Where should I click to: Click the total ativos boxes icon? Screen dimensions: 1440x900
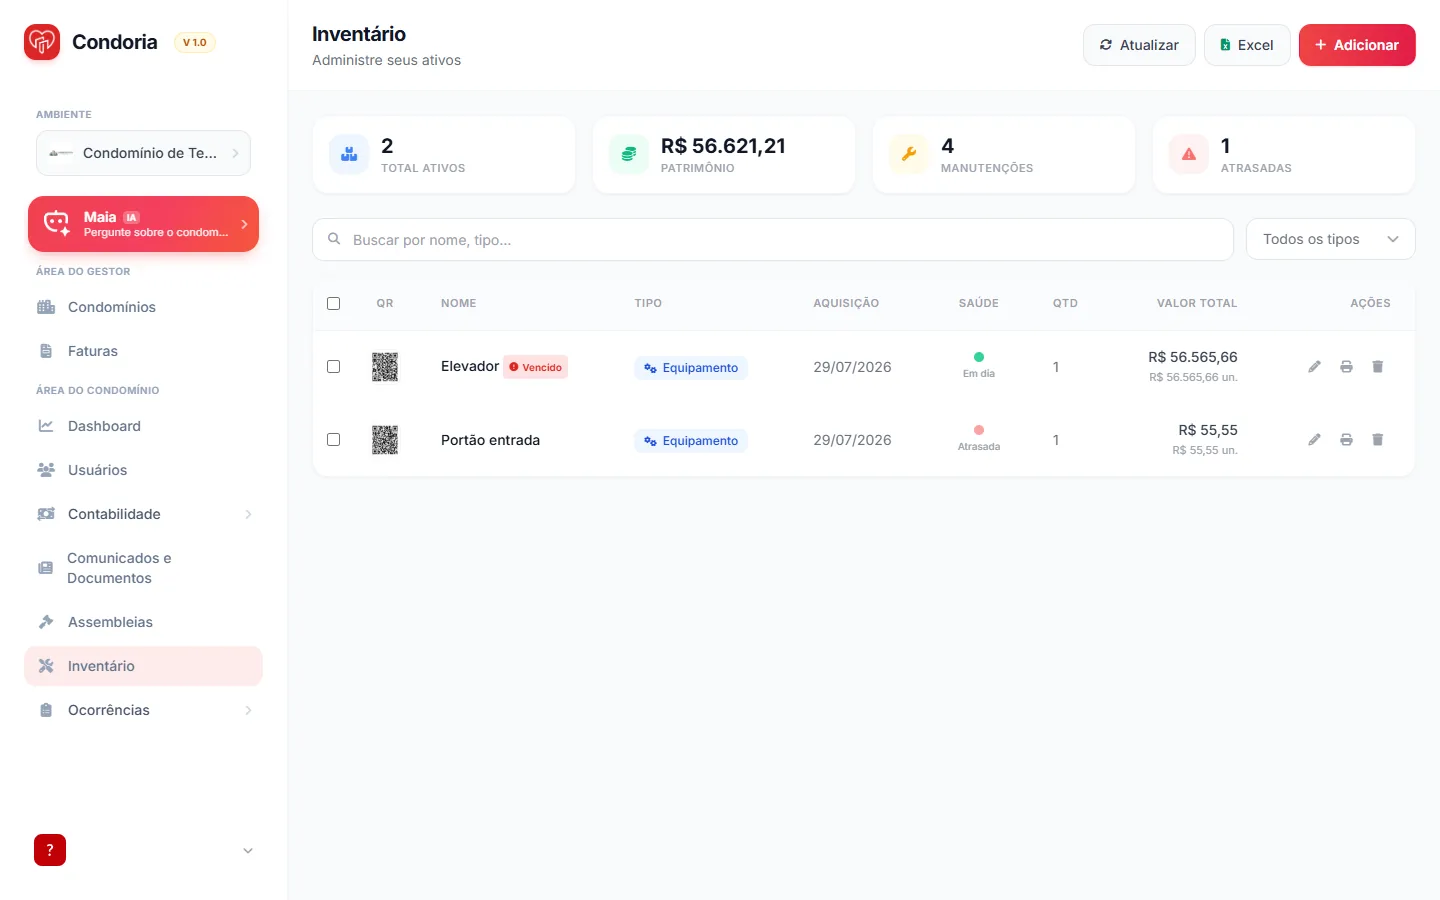click(x=349, y=154)
